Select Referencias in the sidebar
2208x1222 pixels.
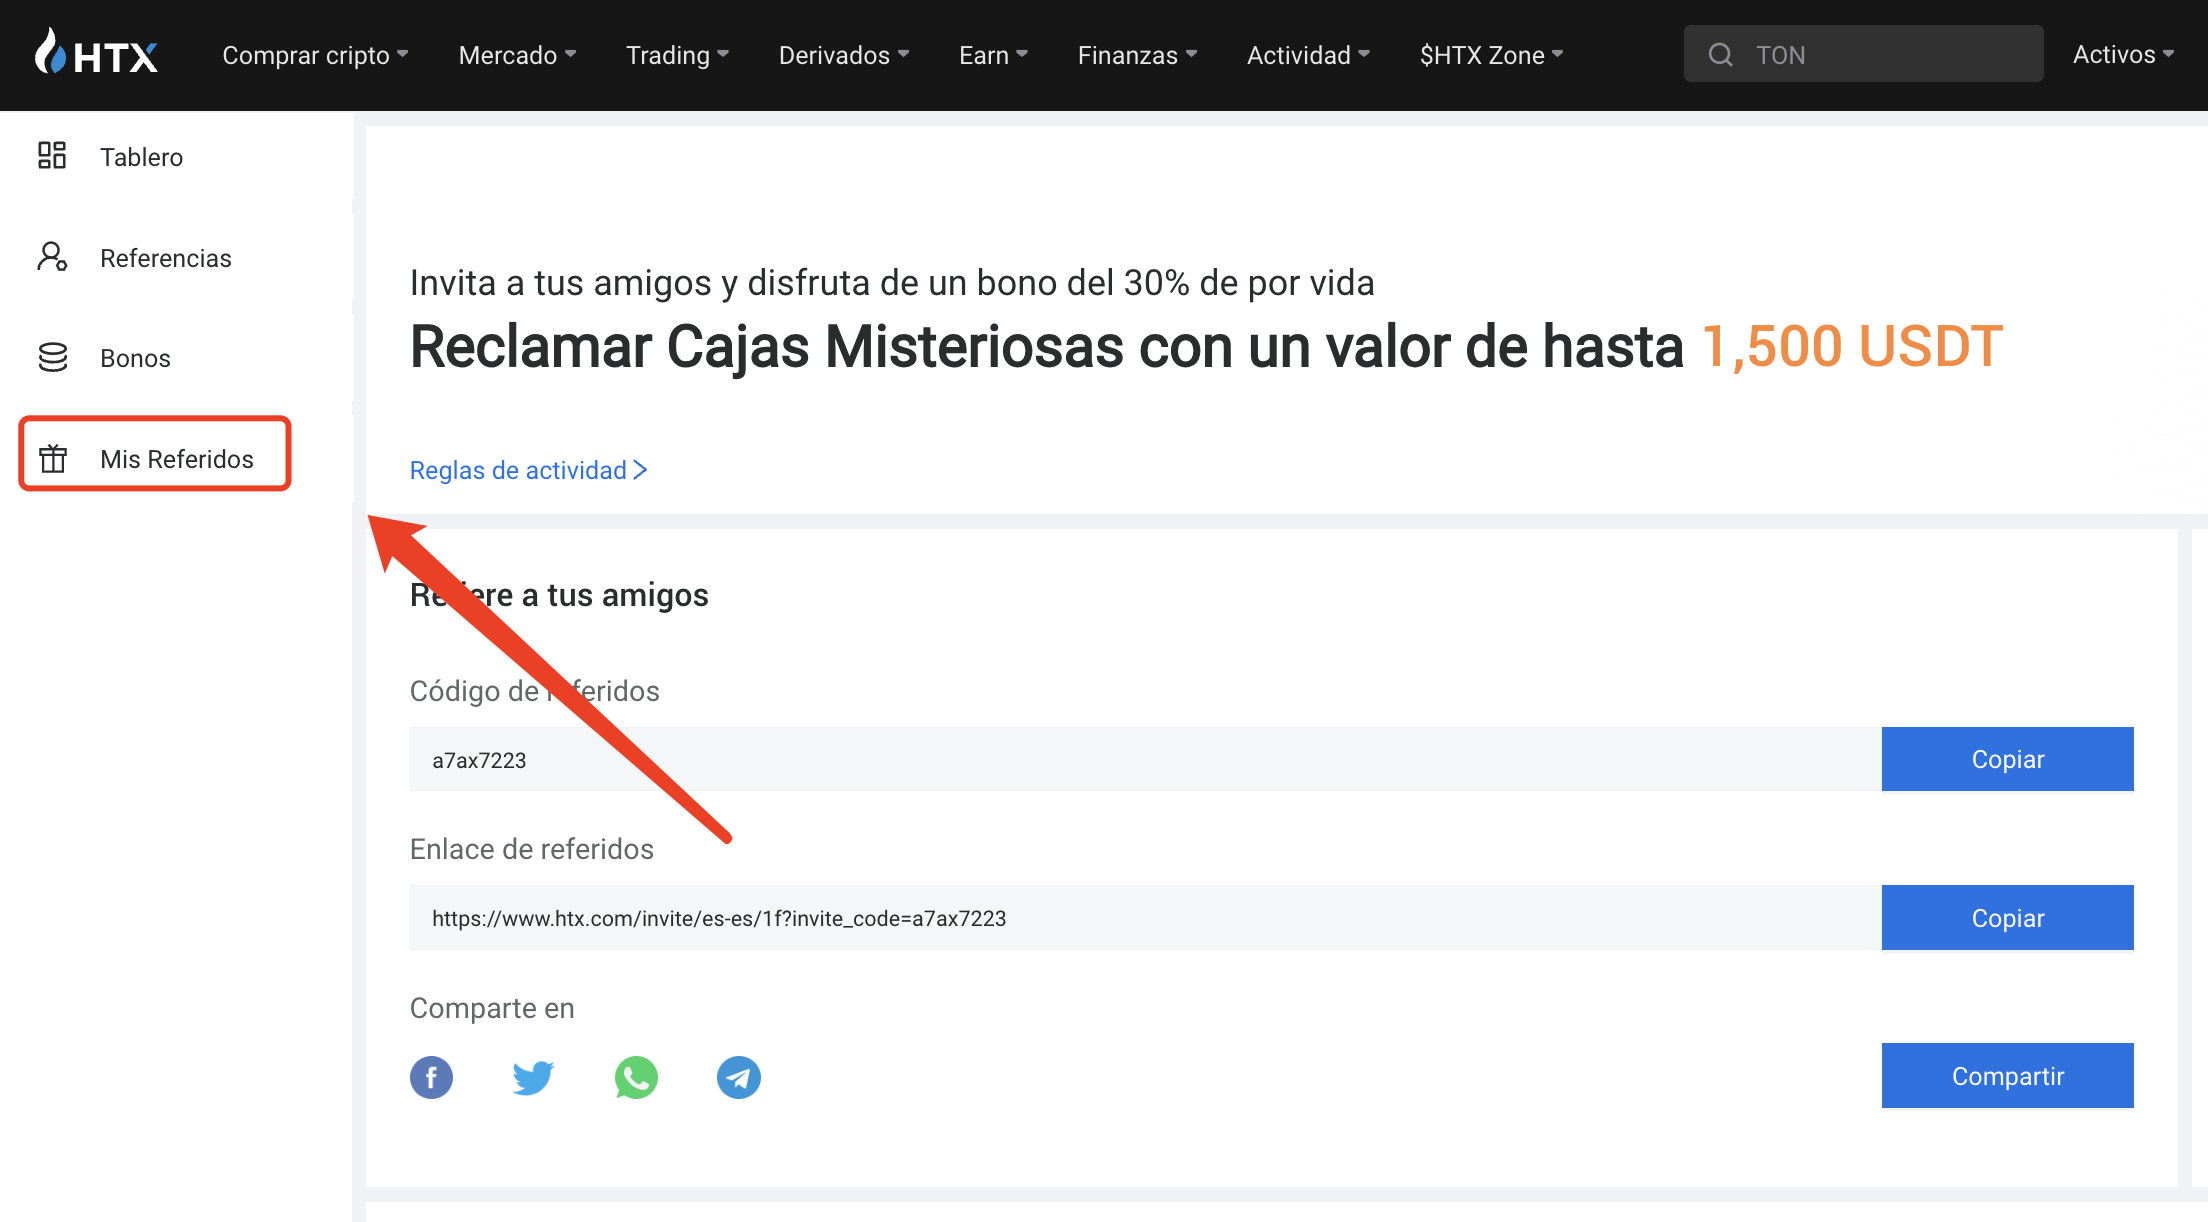point(165,258)
